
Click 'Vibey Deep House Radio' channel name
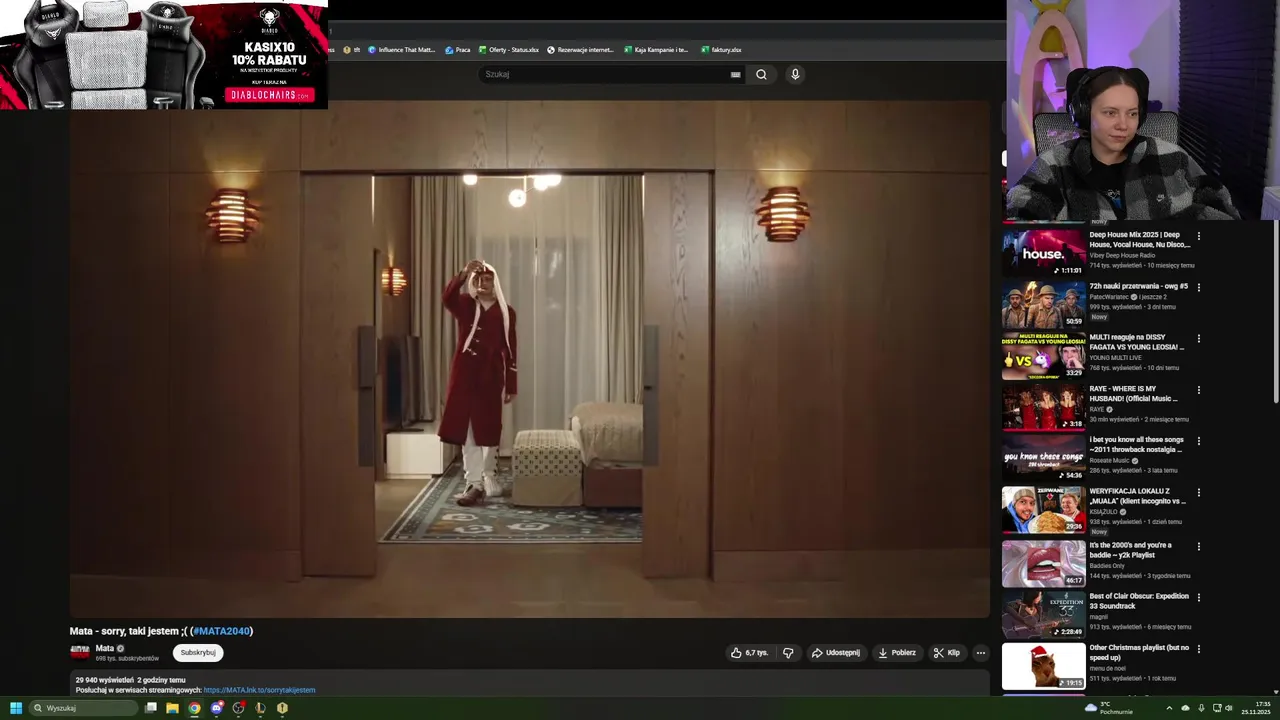[1122, 255]
